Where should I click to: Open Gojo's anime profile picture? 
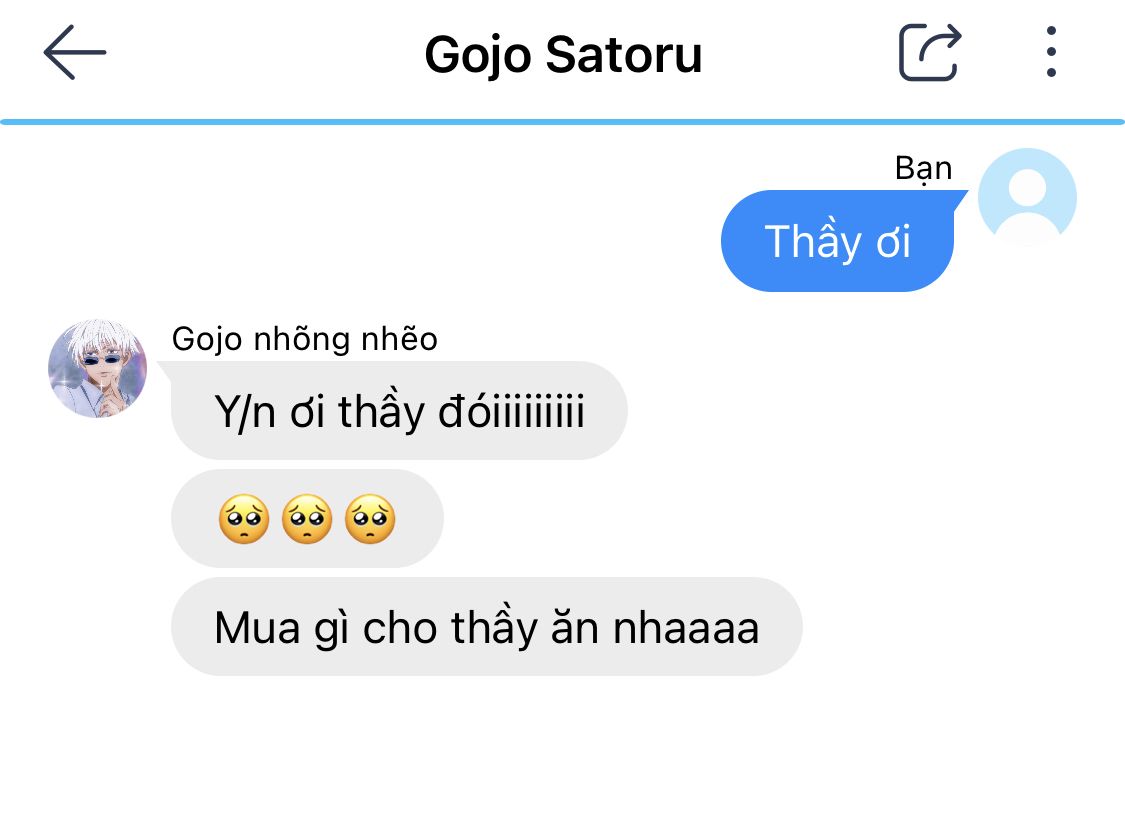coord(98,369)
